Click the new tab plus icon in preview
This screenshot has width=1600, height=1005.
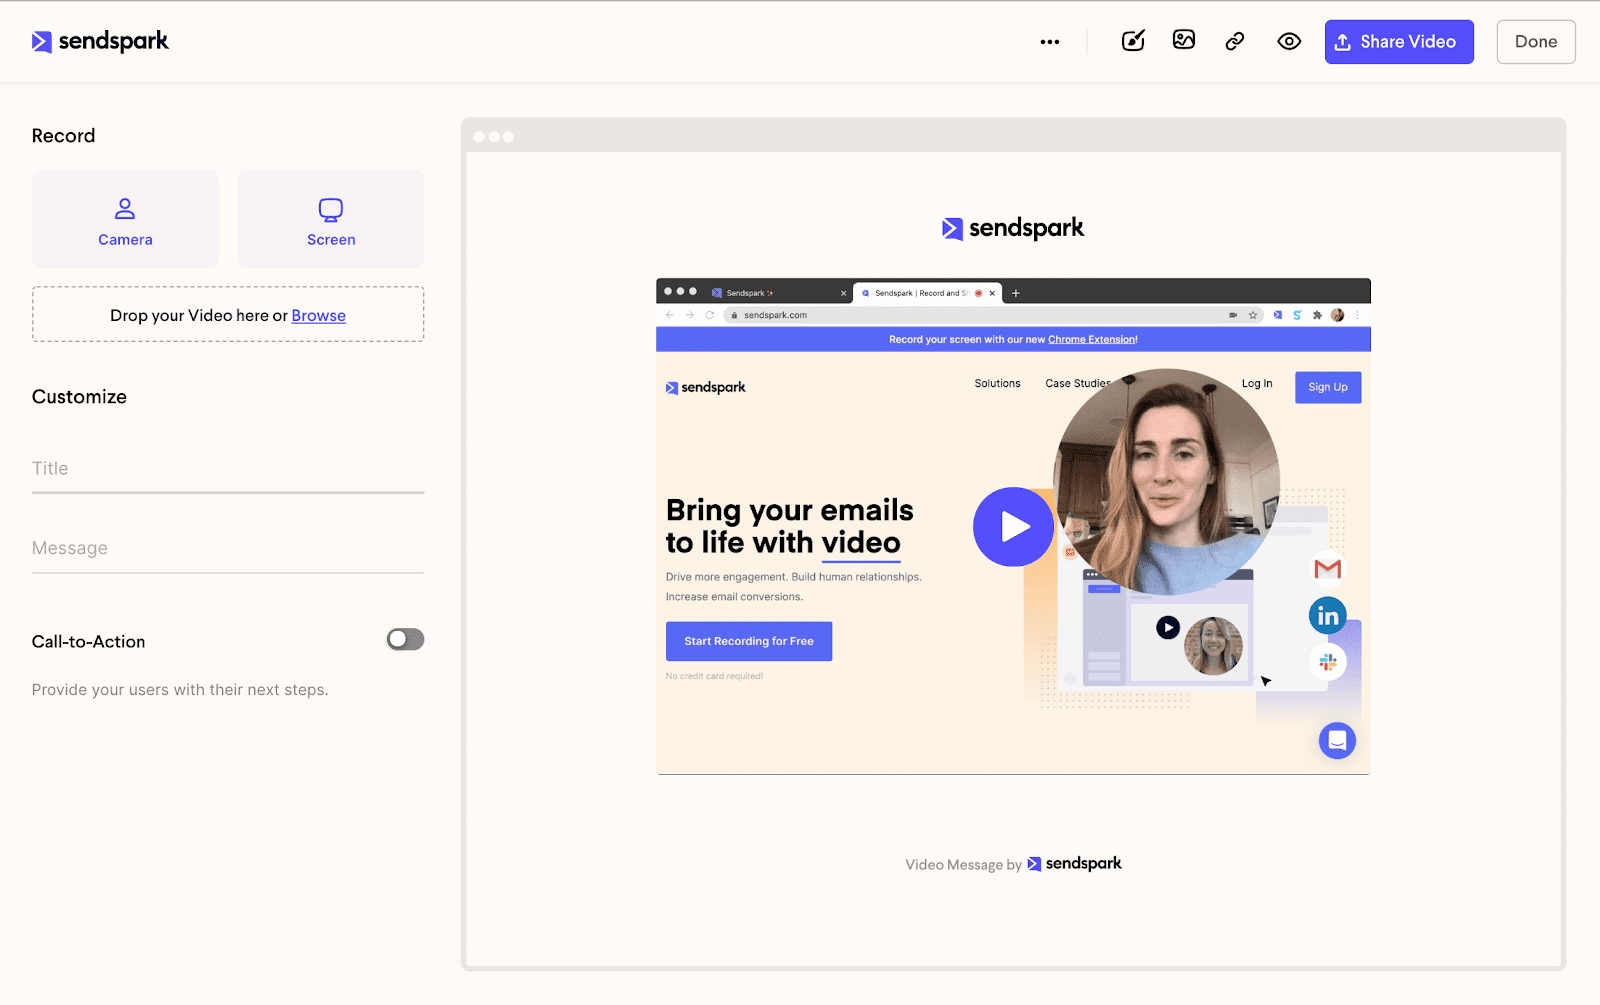point(1016,293)
